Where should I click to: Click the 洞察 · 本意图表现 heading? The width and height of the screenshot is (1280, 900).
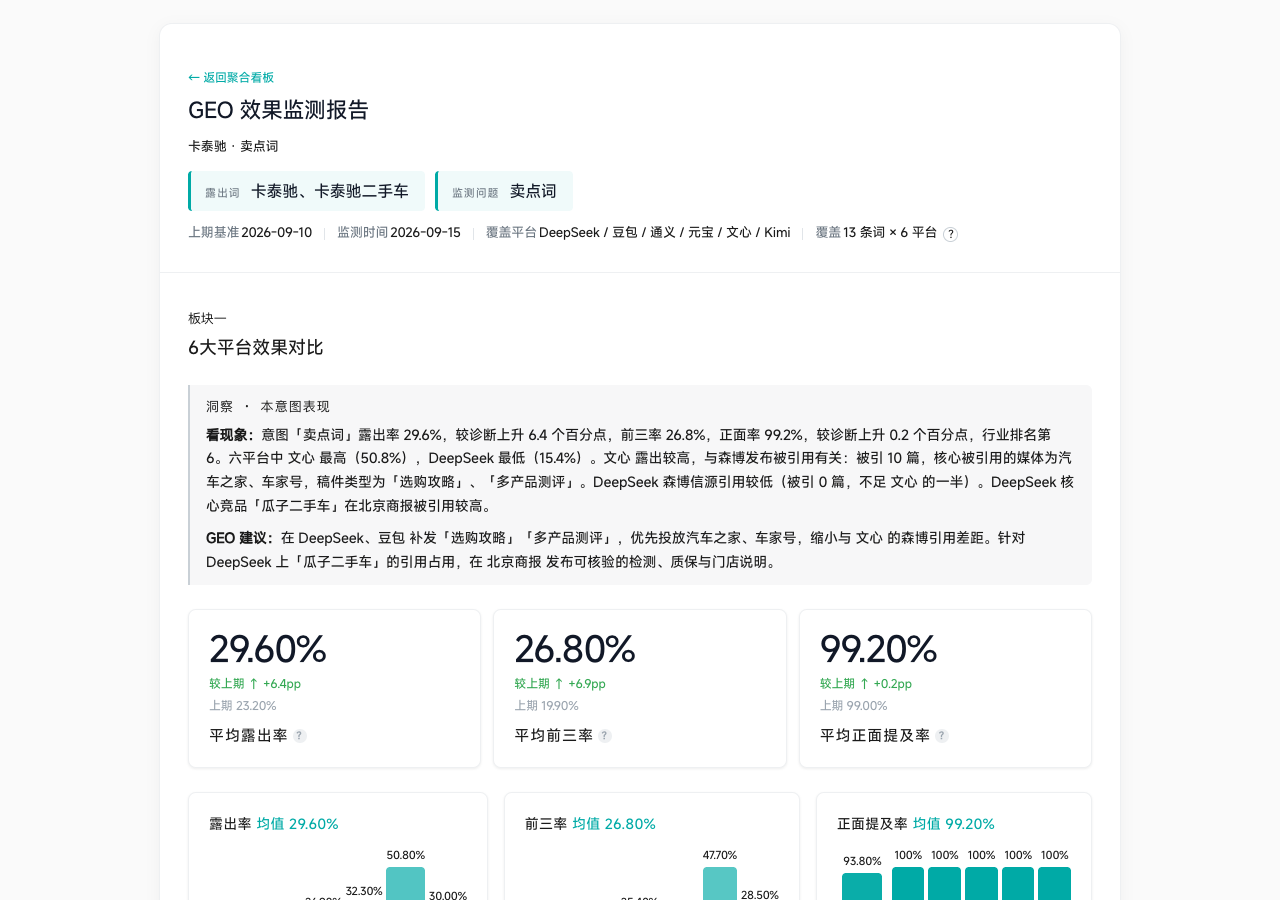pyautogui.click(x=268, y=407)
